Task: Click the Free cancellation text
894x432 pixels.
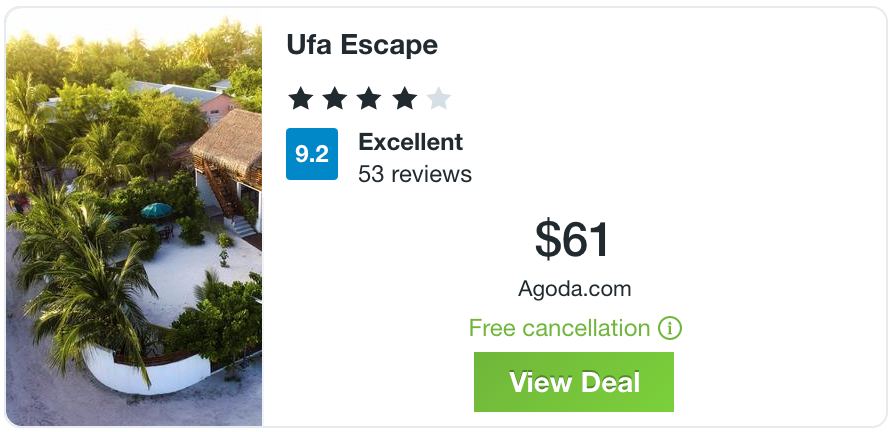Action: (559, 328)
